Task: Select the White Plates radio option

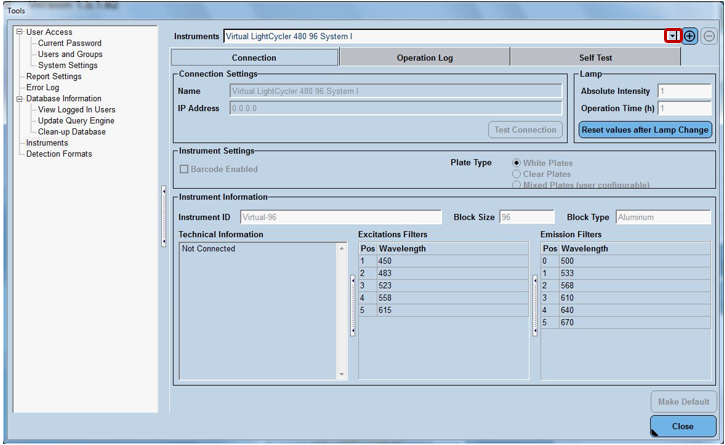Action: [515, 163]
